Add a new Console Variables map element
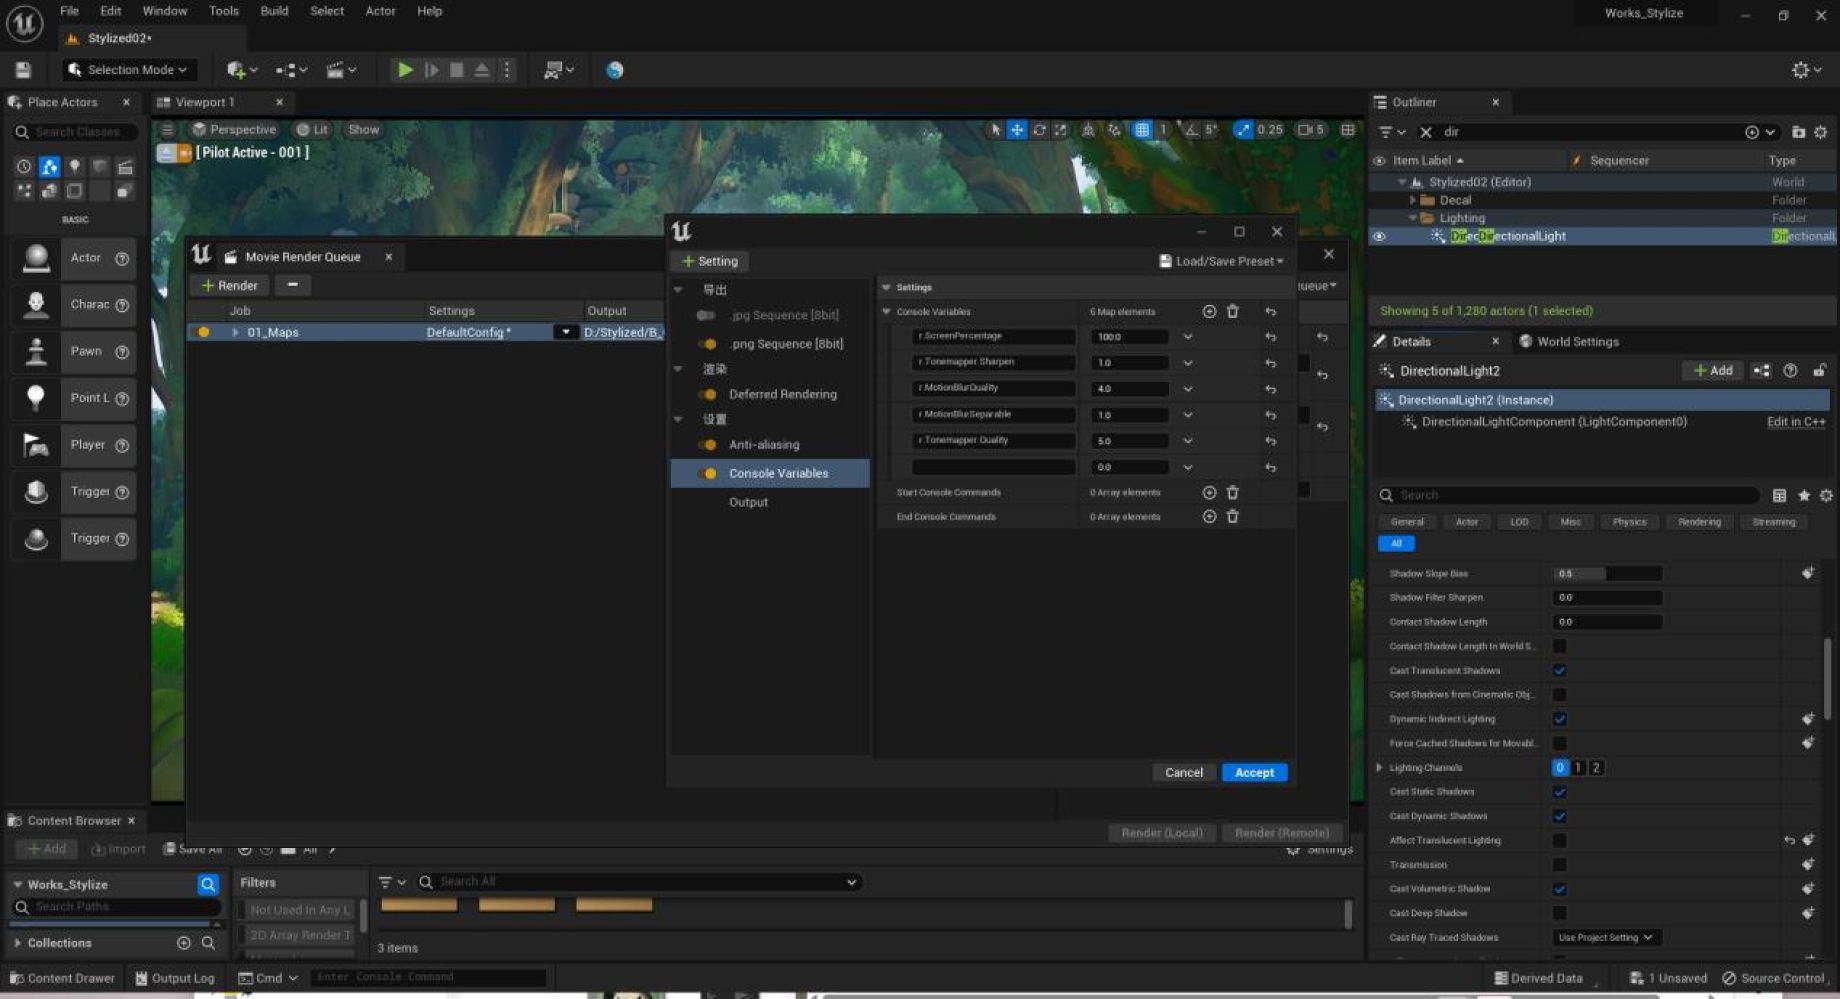 coord(1209,312)
